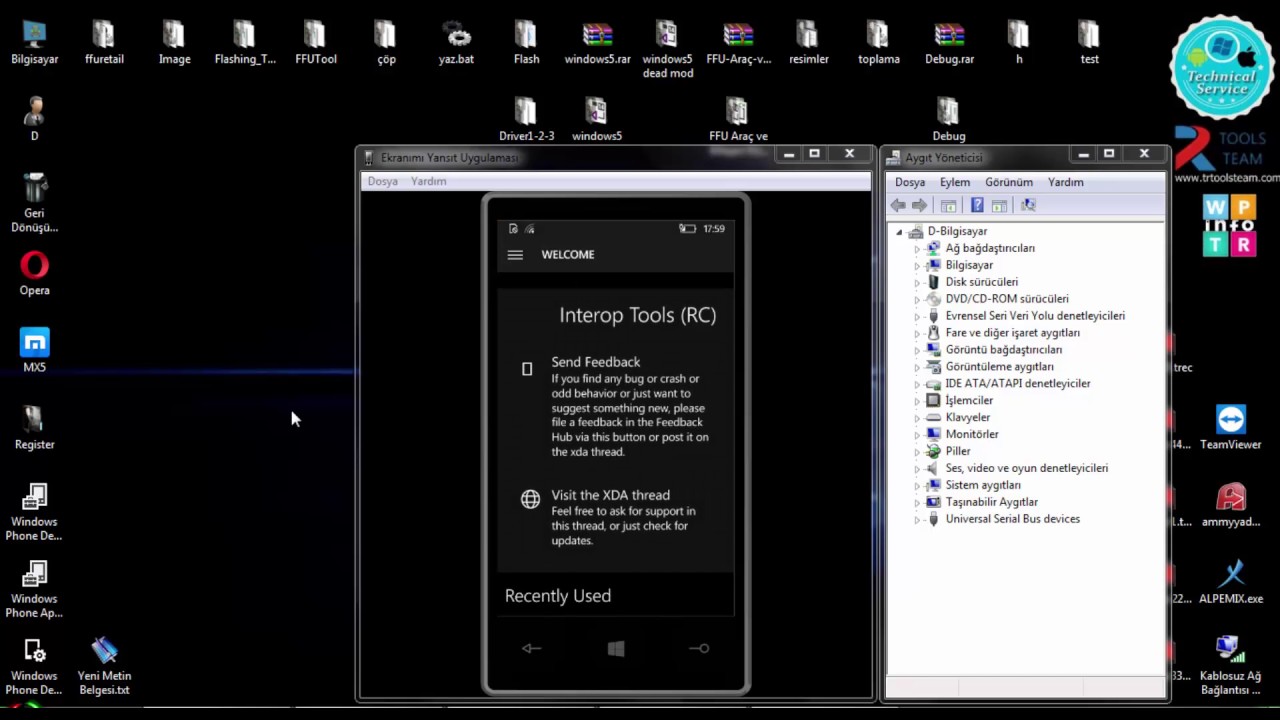Select DVD/CD-ROM sürücüleri tree item
1280x720 pixels.
click(x=1007, y=299)
